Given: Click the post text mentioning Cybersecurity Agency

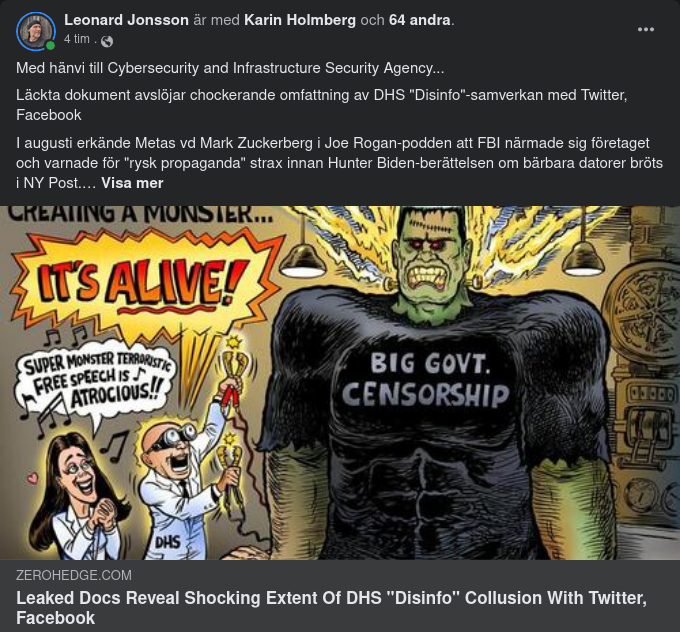Looking at the screenshot, I should click(x=230, y=68).
